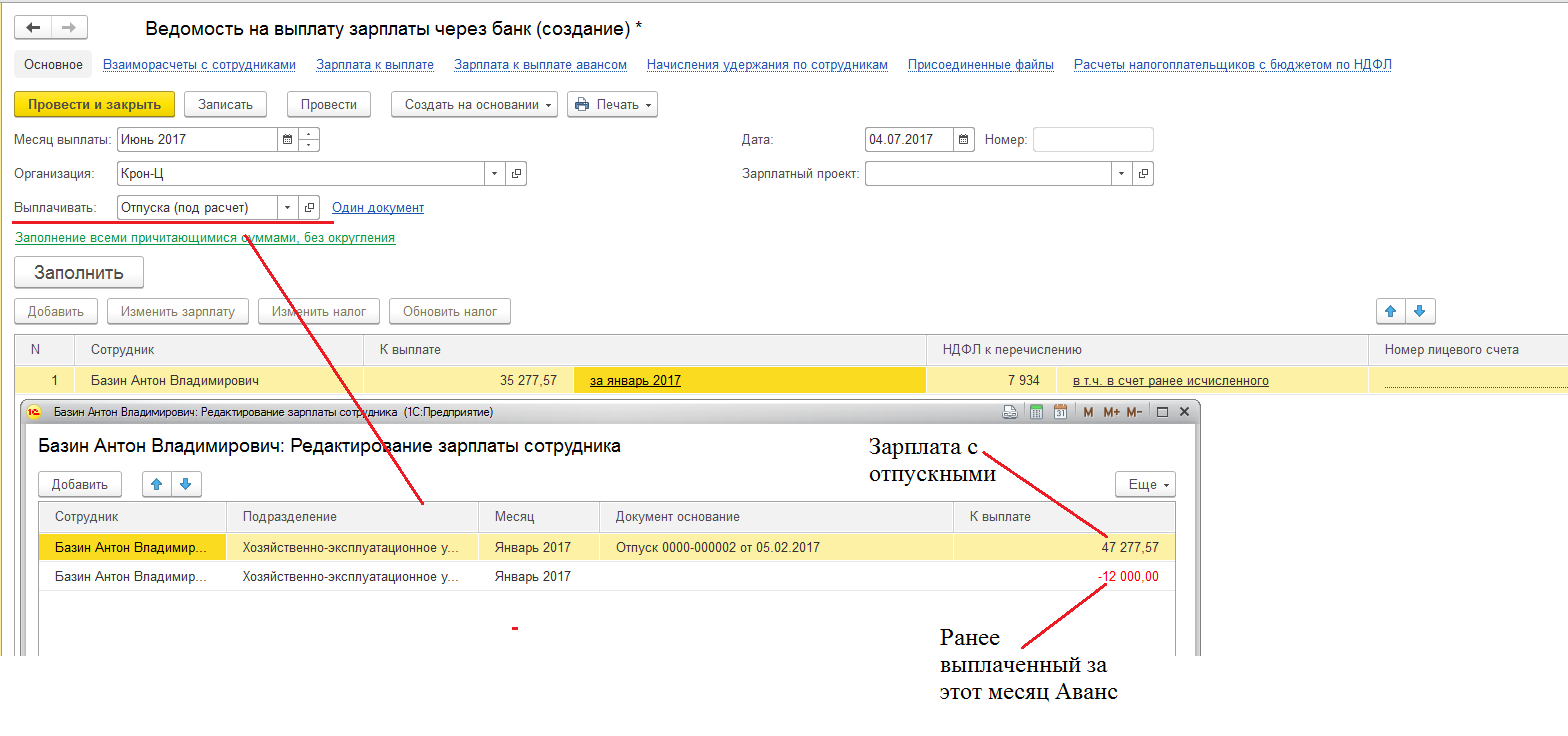Open Присоединенные файлы tab
The image size is (1568, 736).
coord(981,65)
